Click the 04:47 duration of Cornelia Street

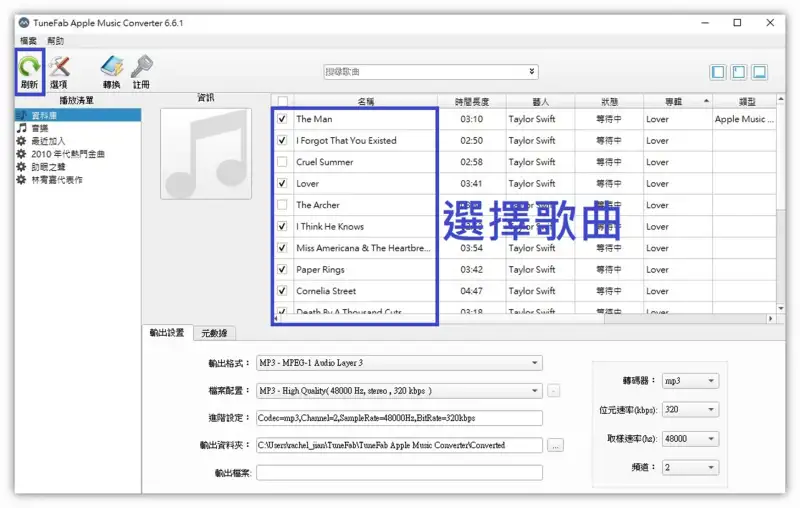click(x=471, y=291)
